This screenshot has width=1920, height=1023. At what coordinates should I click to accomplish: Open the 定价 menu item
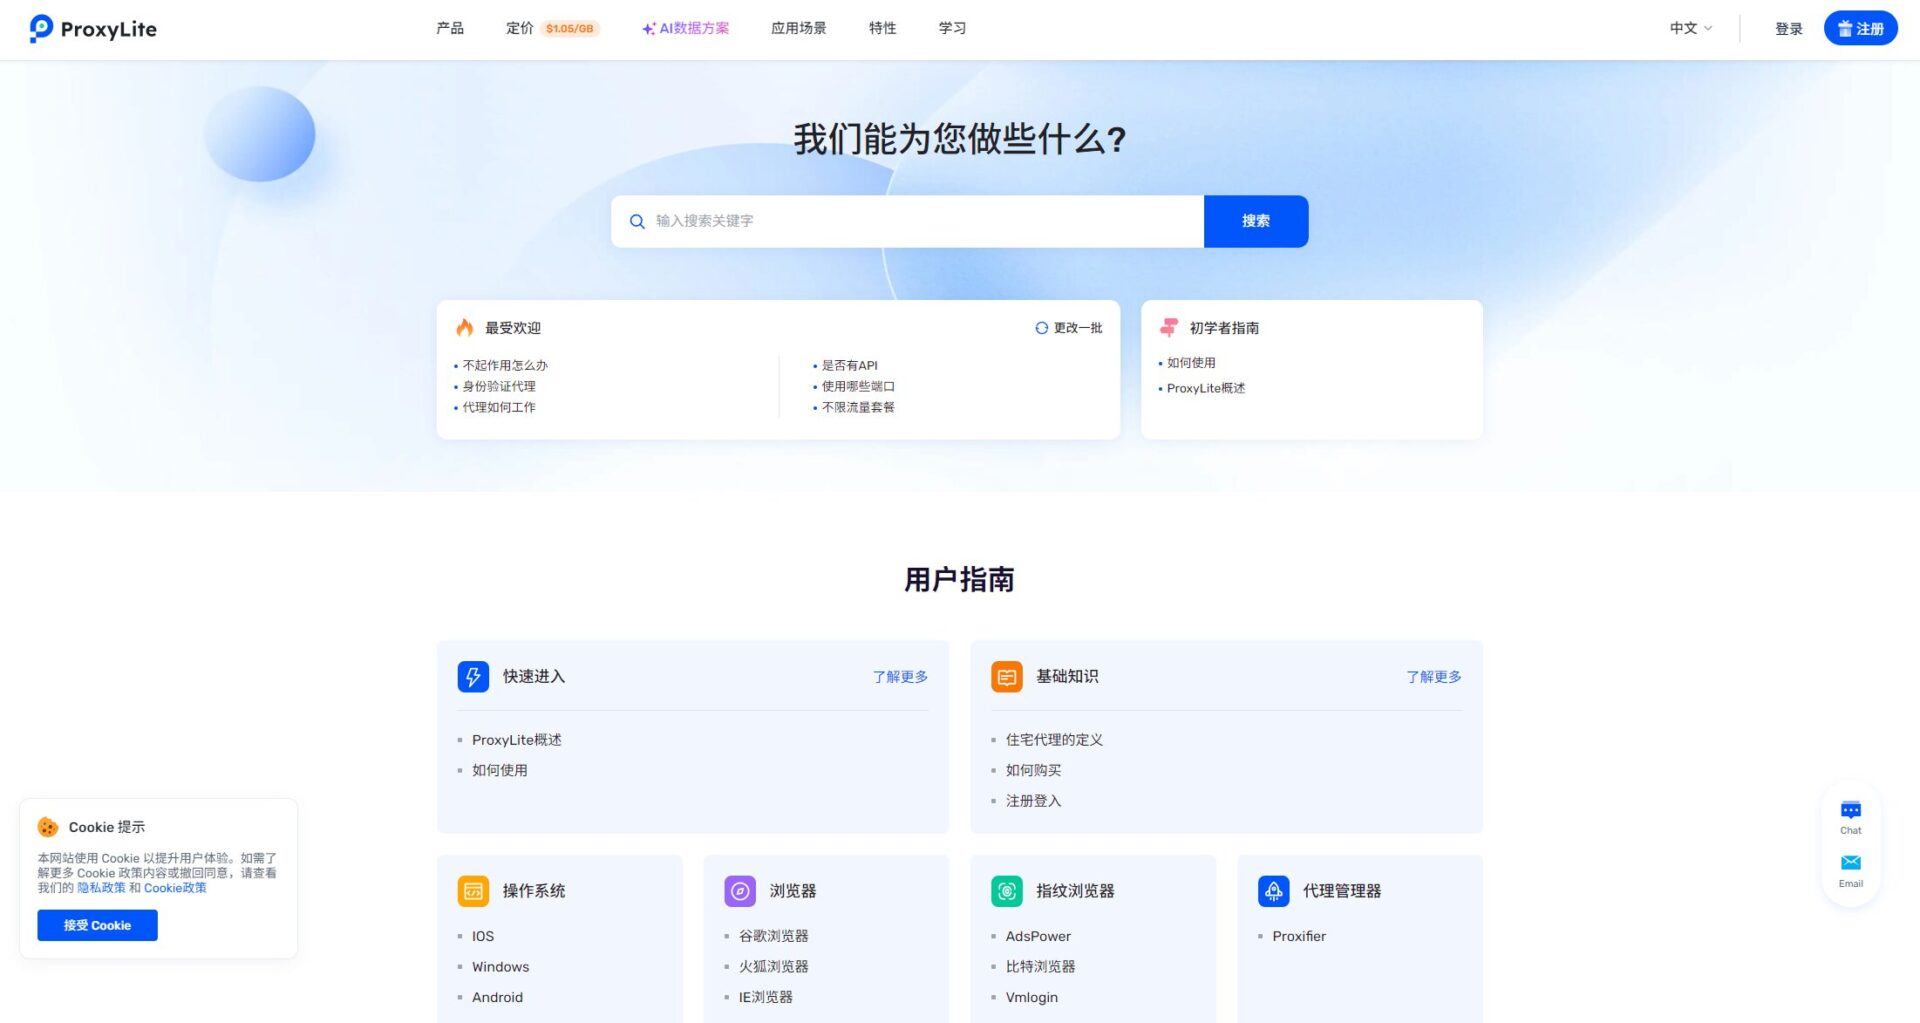pos(520,28)
